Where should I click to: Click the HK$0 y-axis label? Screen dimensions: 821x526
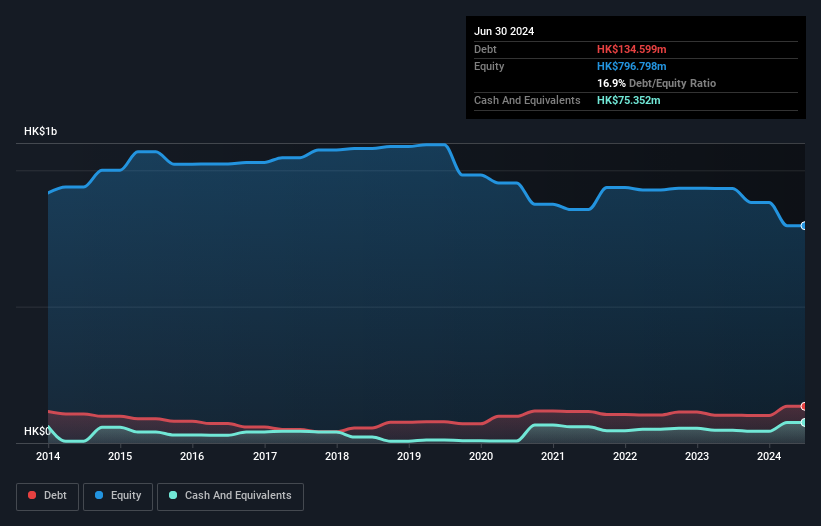pyautogui.click(x=37, y=431)
